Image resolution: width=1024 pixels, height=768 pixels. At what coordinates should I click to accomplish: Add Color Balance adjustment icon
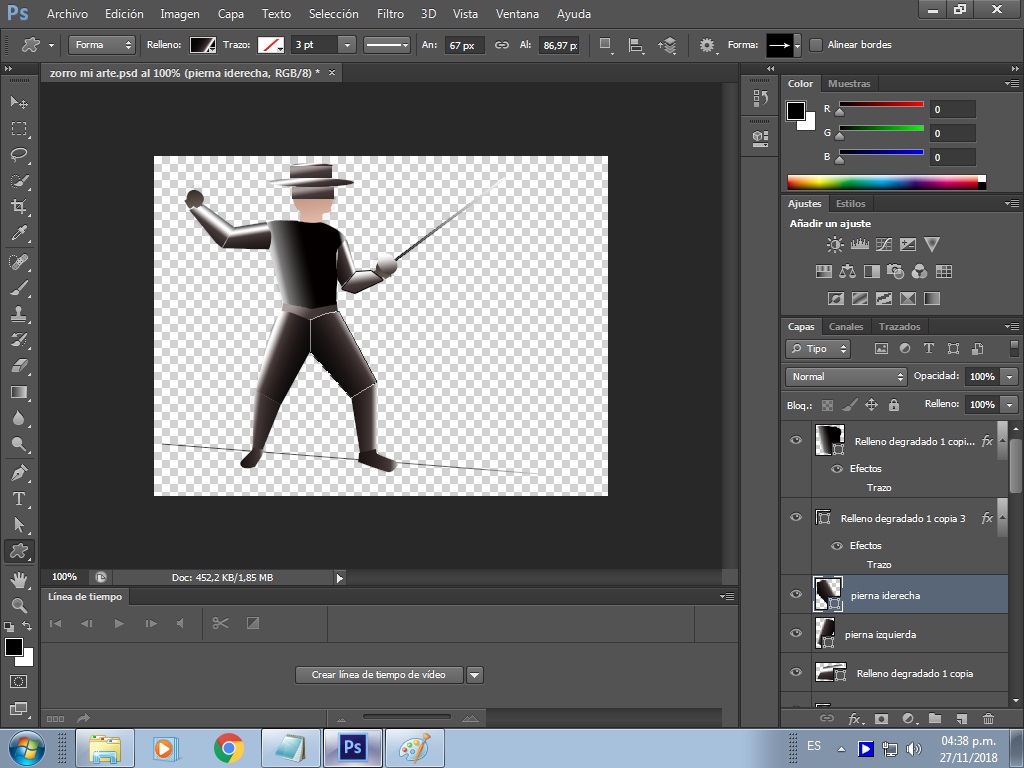click(x=848, y=272)
